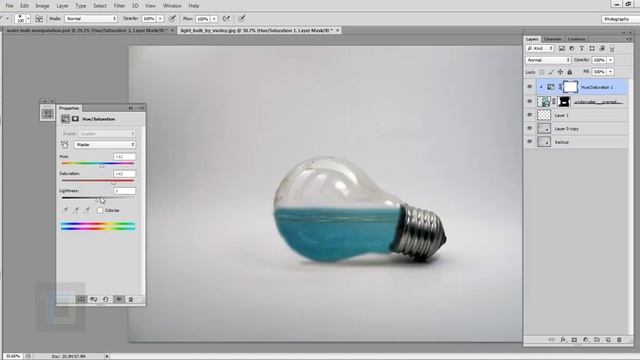Open layer Fill arrow in Layers panel

click(611, 72)
